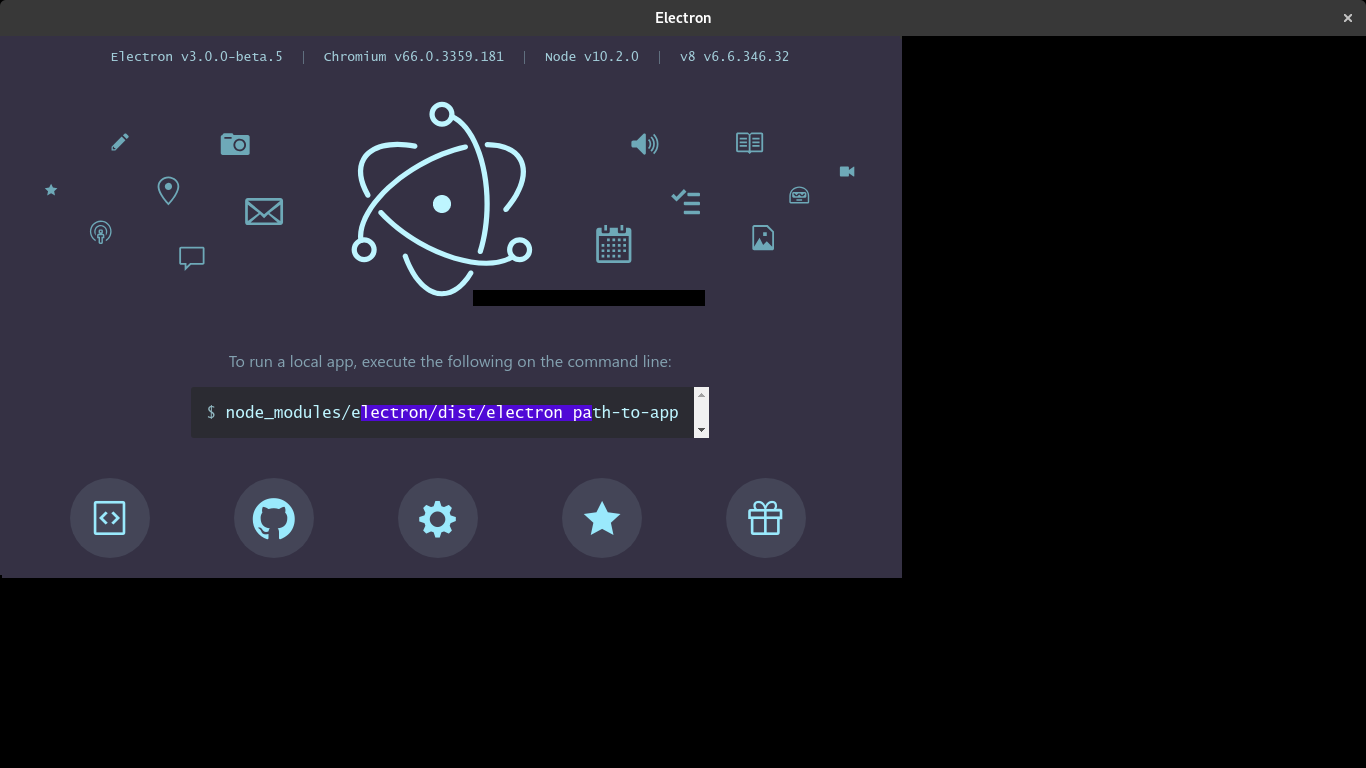Click the gift box button
This screenshot has height=768, width=1366.
click(x=765, y=518)
